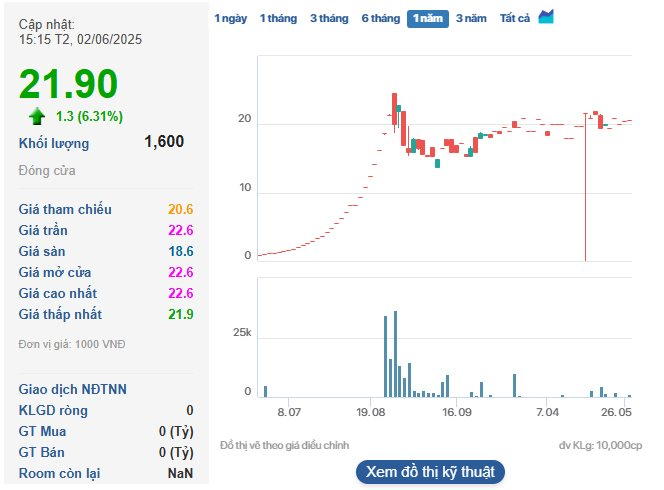Screen dimensions: 664x490
Task: Select the active 1 năm tab
Action: 428,19
